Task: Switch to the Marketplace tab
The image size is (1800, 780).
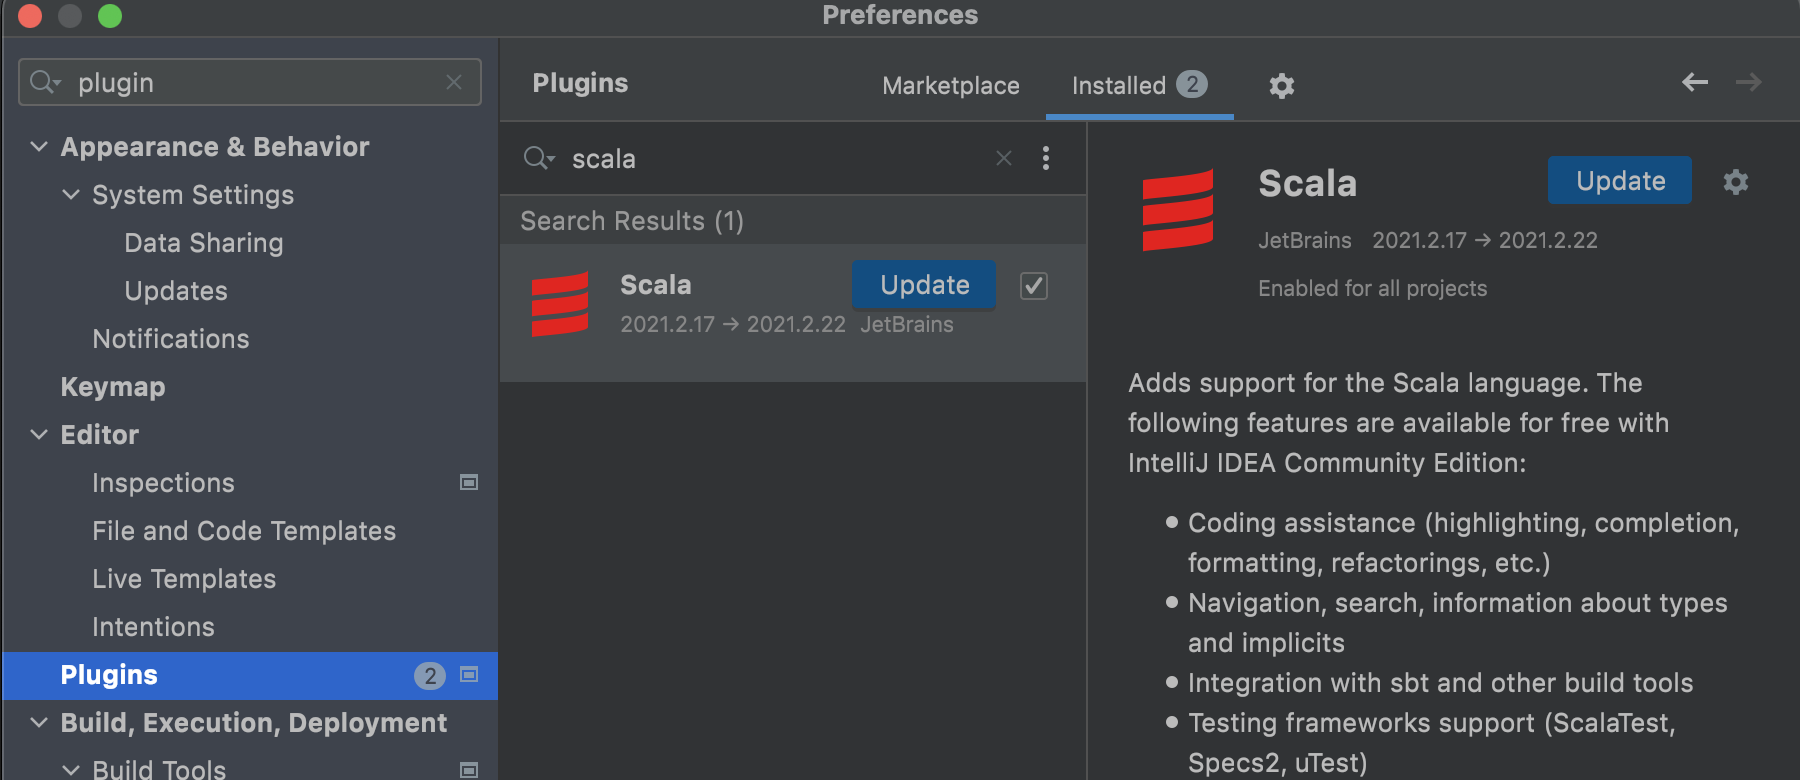Action: pos(950,86)
